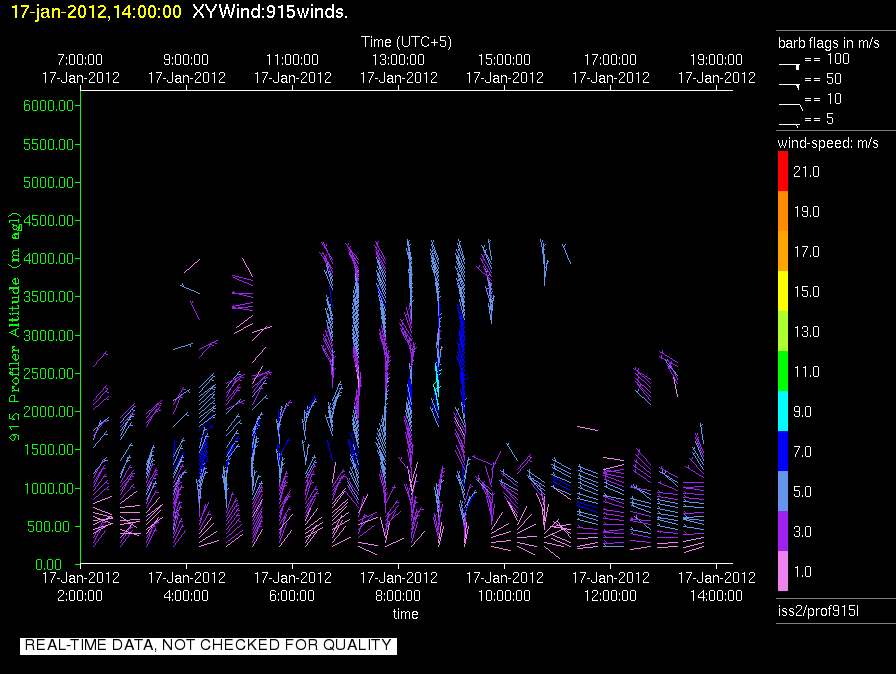Click the 'REAL-TIME DATA, NOT CHECKED FOR QUALITY' banner
Screen dimensions: 896x674
[x=208, y=645]
